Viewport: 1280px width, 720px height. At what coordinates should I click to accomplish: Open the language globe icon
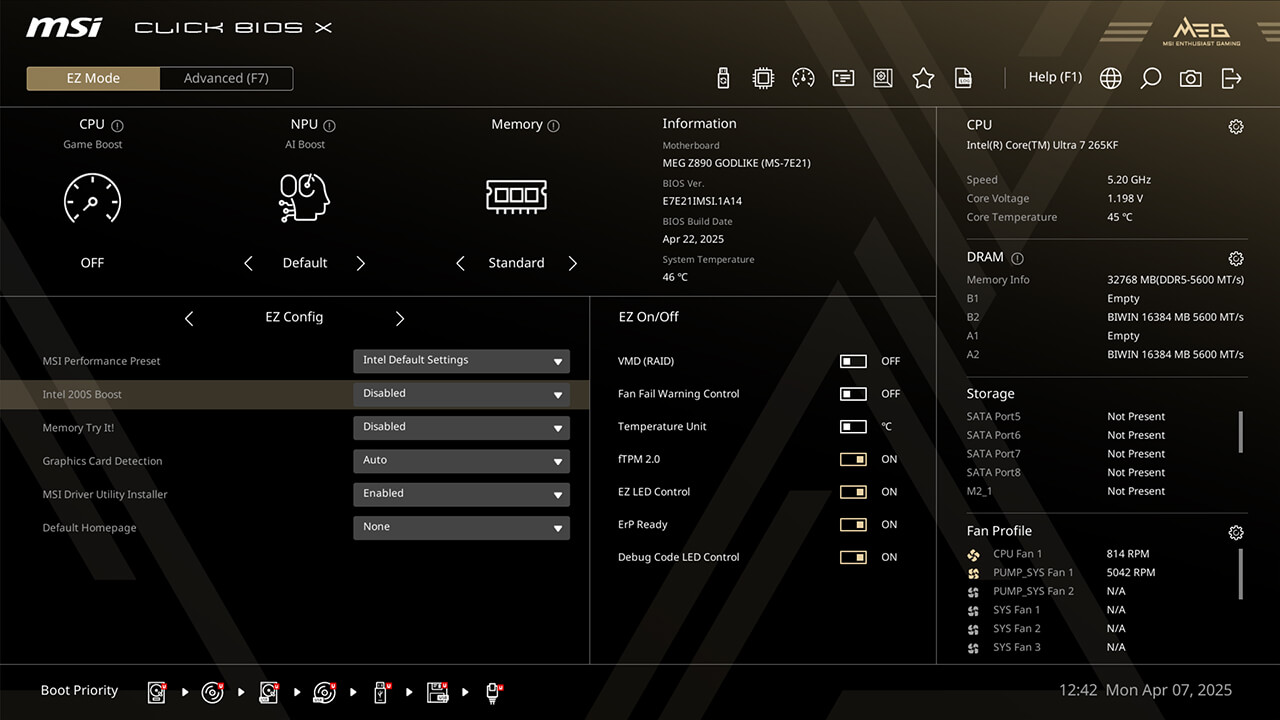click(1110, 78)
